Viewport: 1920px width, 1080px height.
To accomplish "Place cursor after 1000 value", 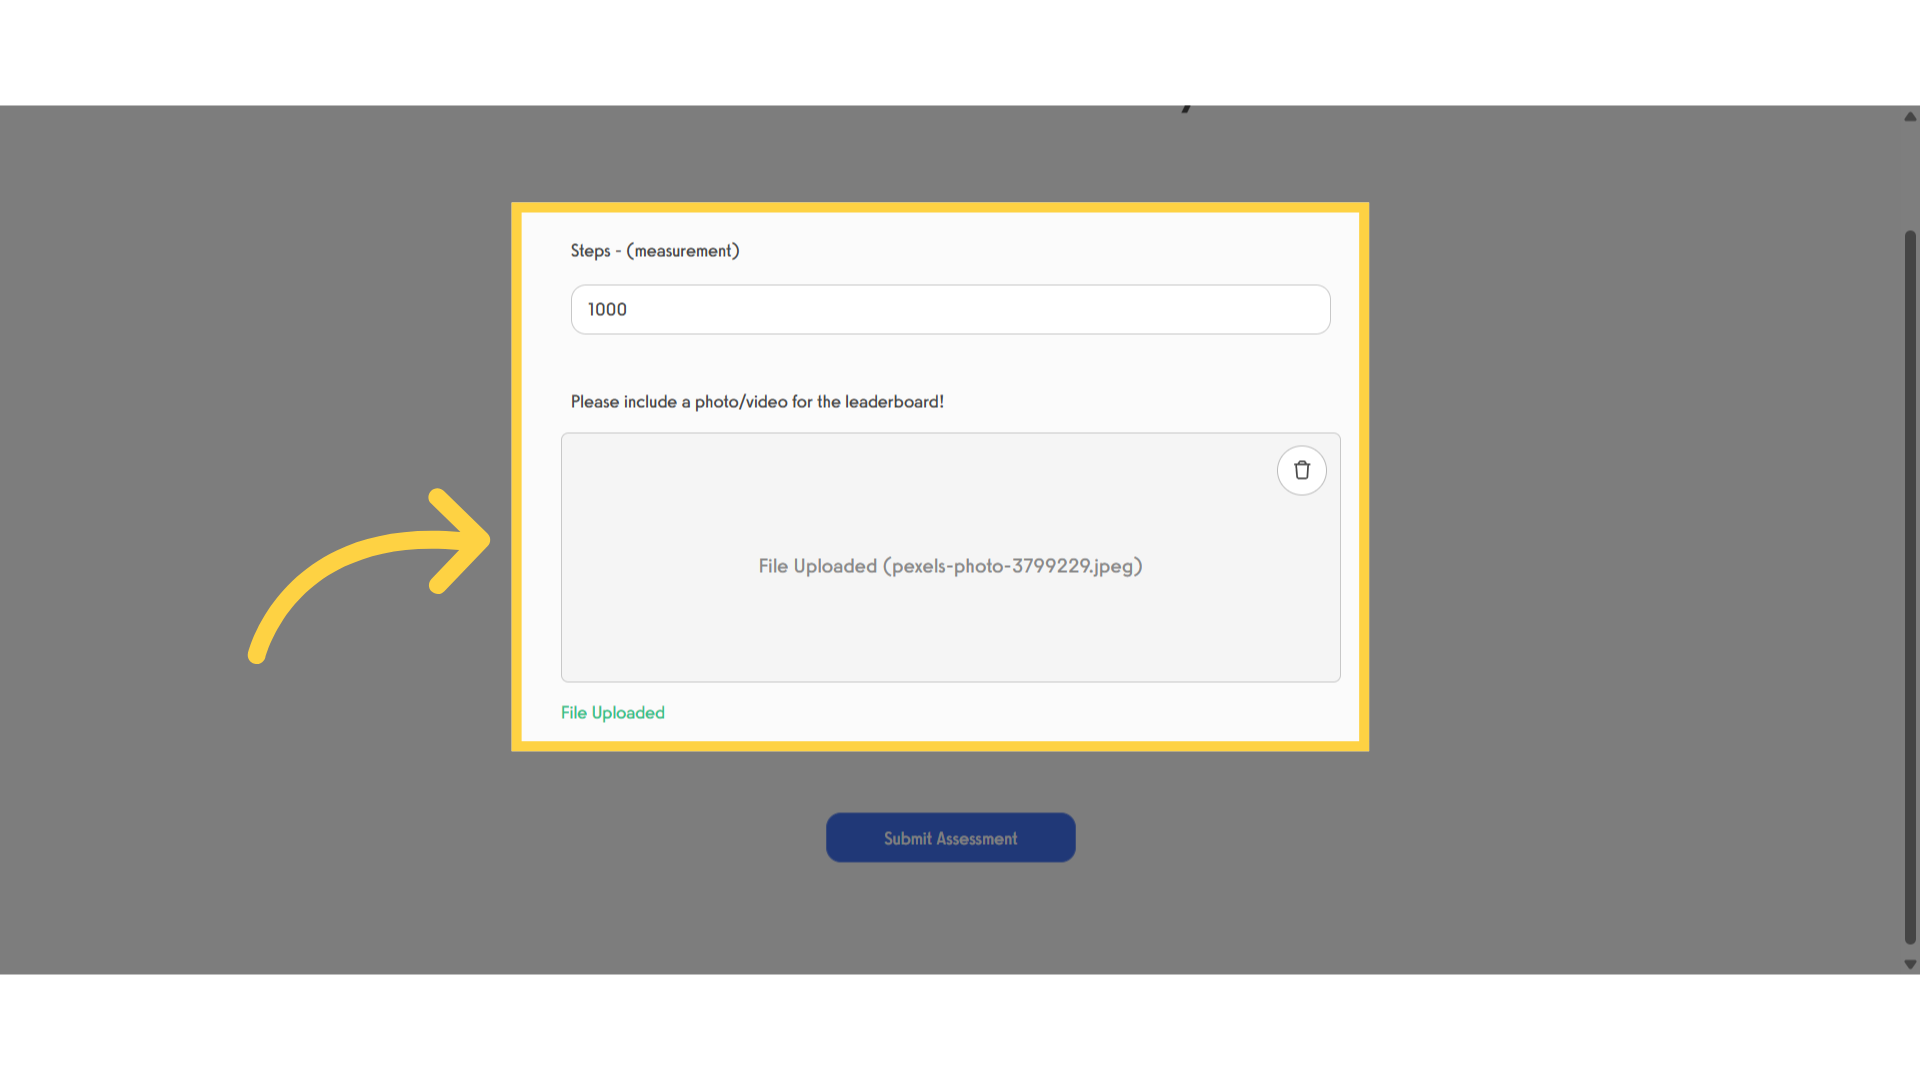I will pos(629,310).
